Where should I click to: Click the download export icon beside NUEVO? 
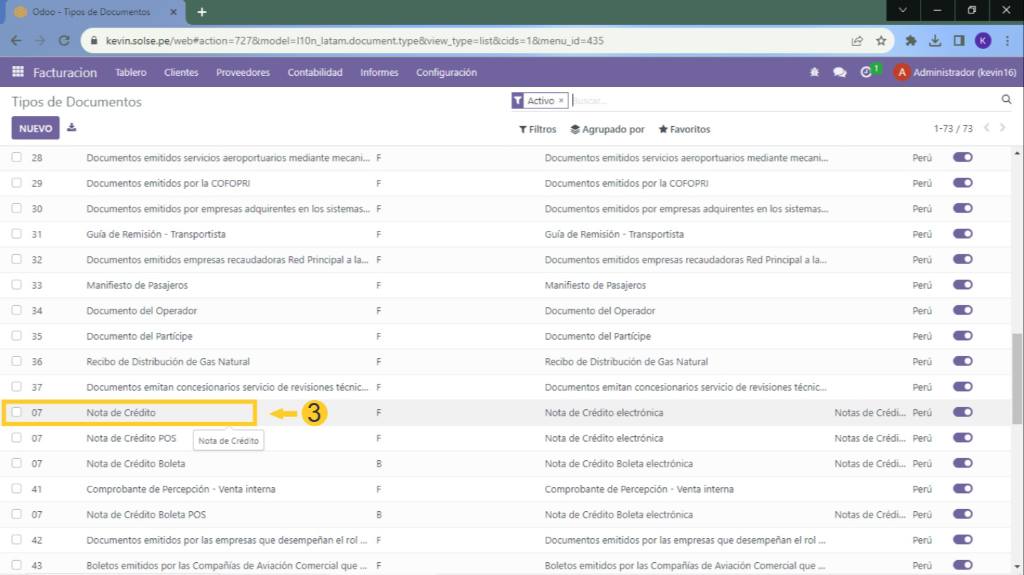tap(72, 128)
